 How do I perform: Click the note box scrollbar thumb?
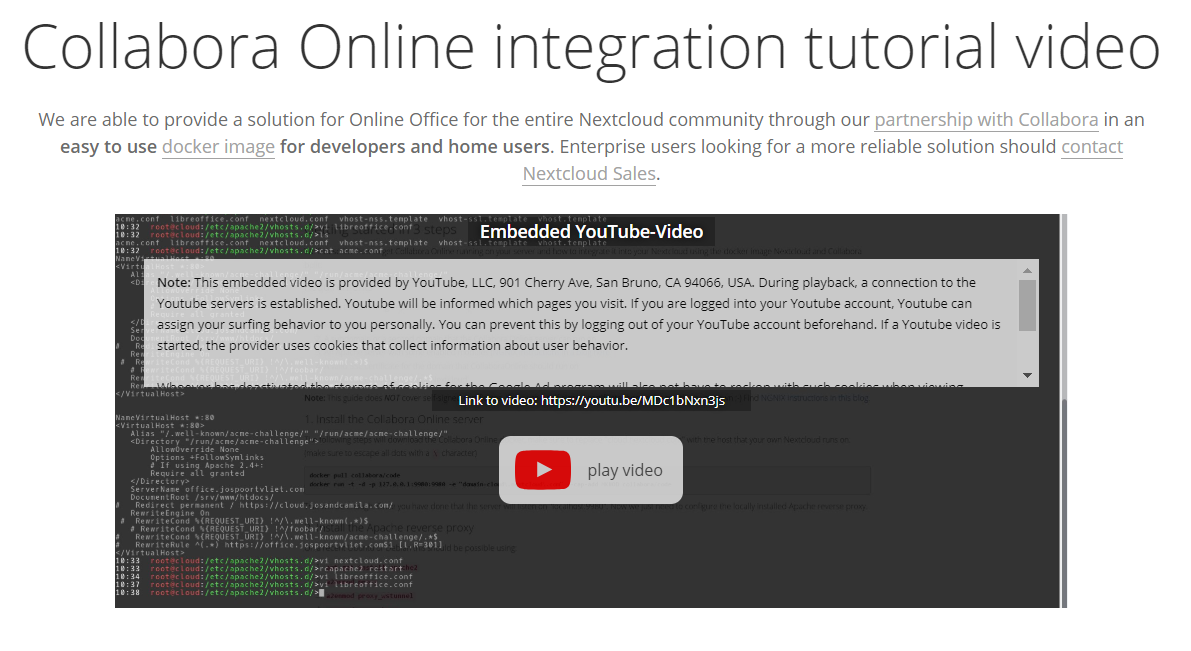click(x=1027, y=305)
